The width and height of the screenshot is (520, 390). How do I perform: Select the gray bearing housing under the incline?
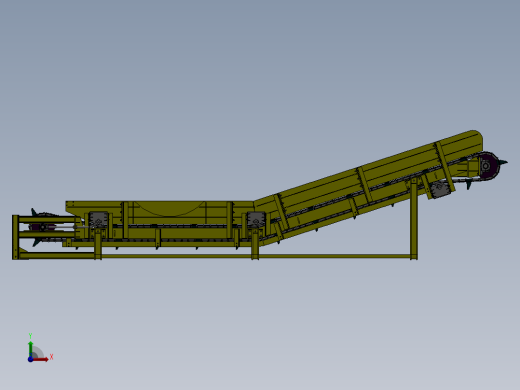tap(440, 189)
